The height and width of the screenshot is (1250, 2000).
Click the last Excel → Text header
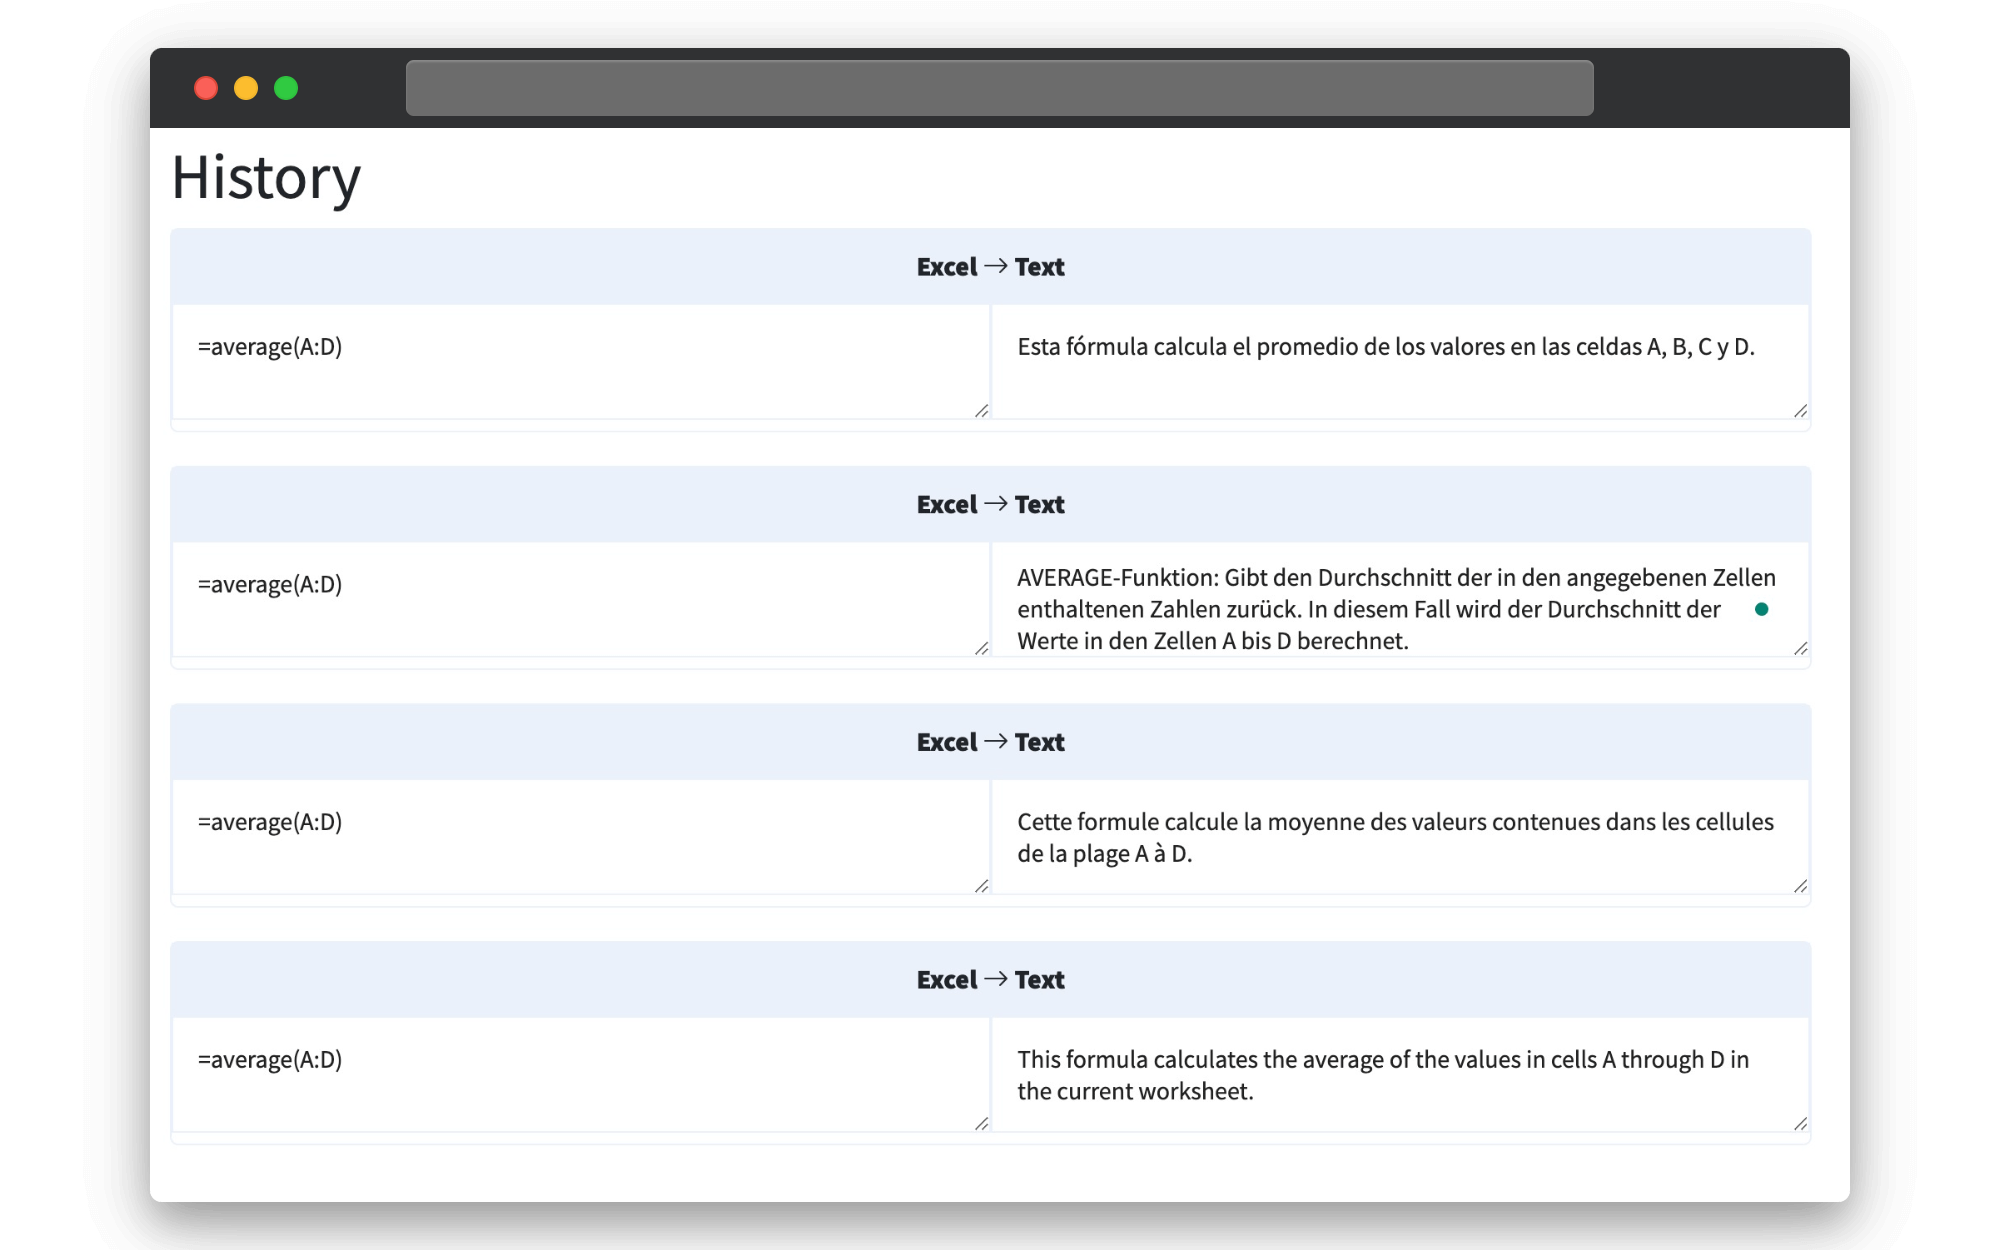[x=990, y=980]
